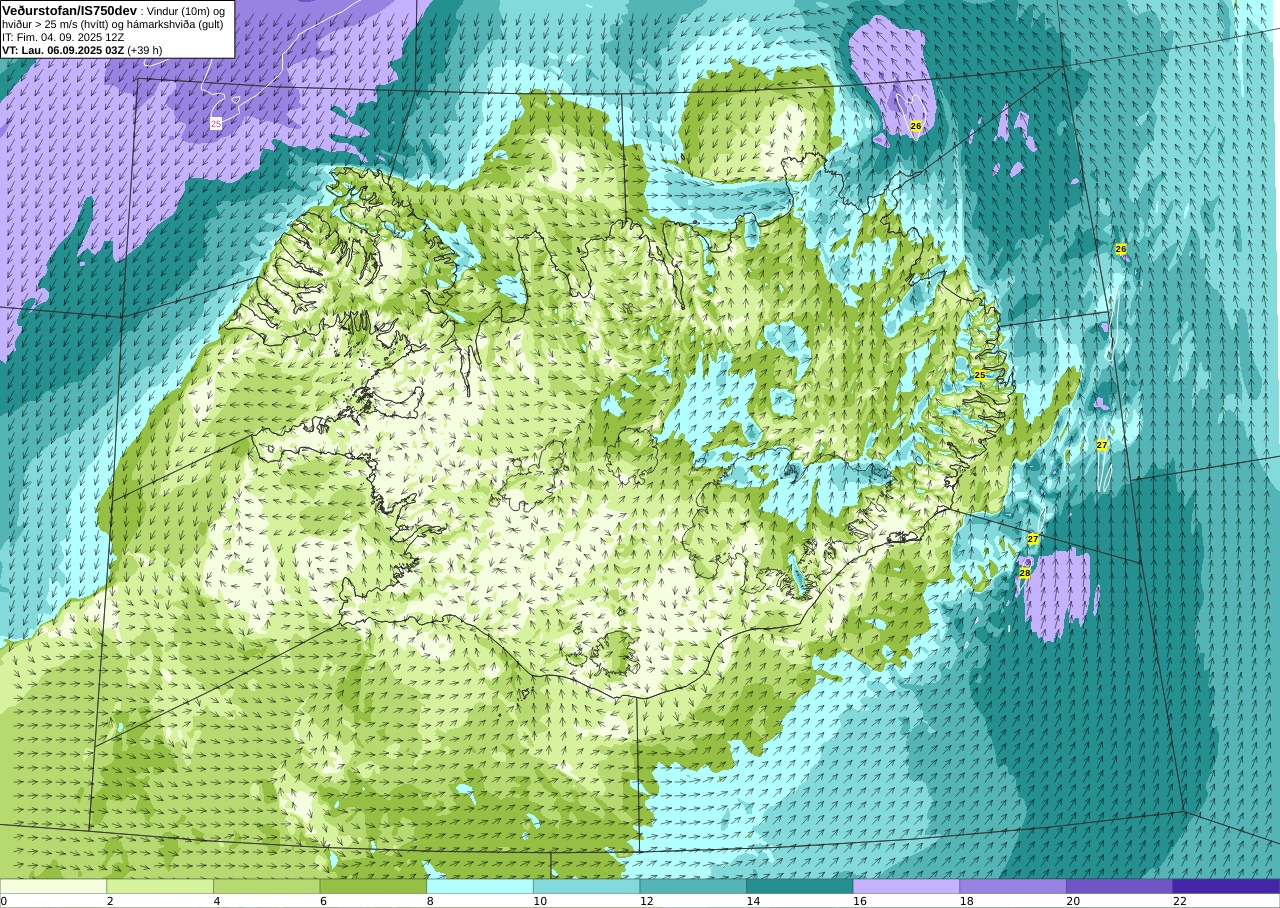Click the legend scale number 0
This screenshot has width=1280, height=908.
pyautogui.click(x=4, y=901)
